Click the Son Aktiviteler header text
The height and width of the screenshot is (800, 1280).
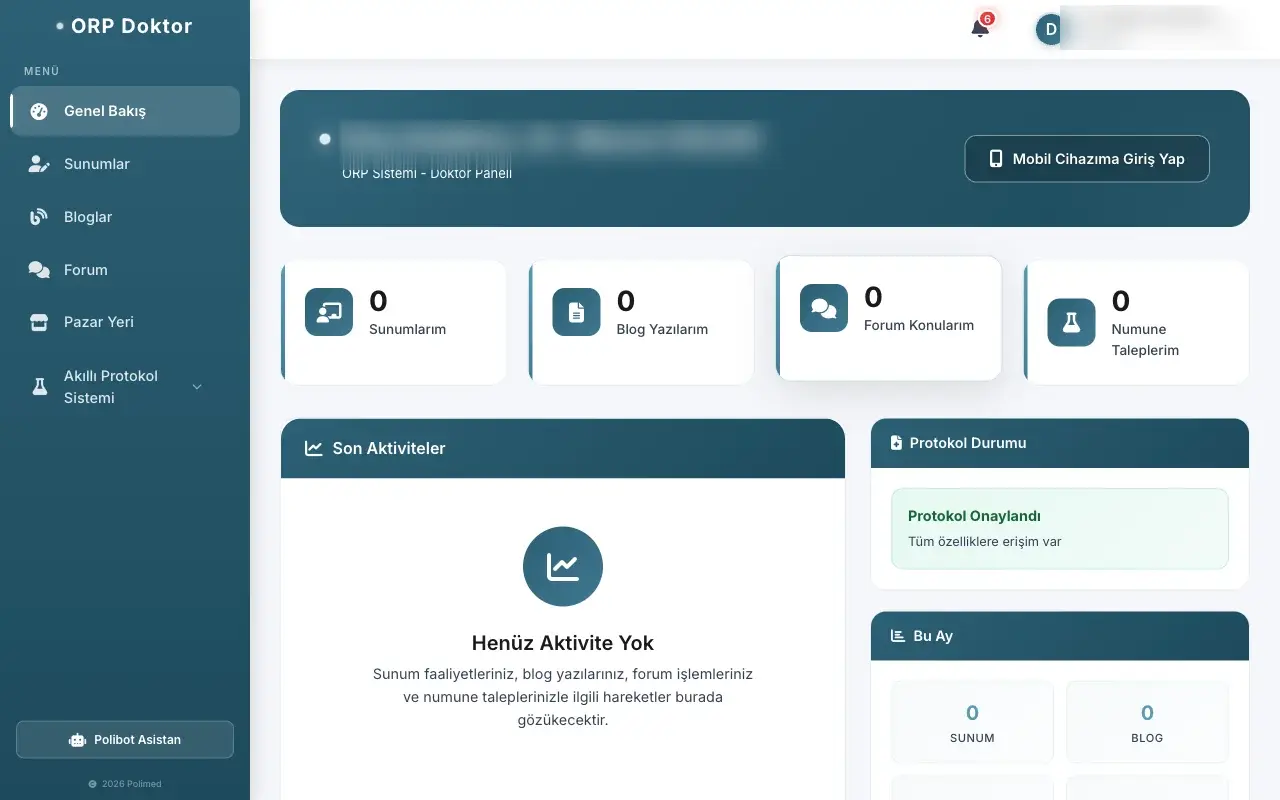(x=389, y=448)
